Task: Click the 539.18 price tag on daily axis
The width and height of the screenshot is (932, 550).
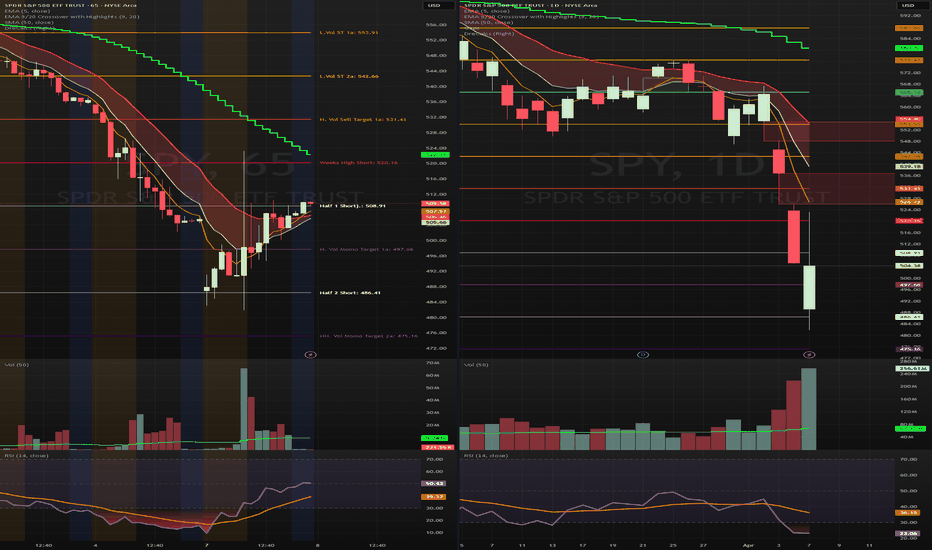Action: (909, 166)
